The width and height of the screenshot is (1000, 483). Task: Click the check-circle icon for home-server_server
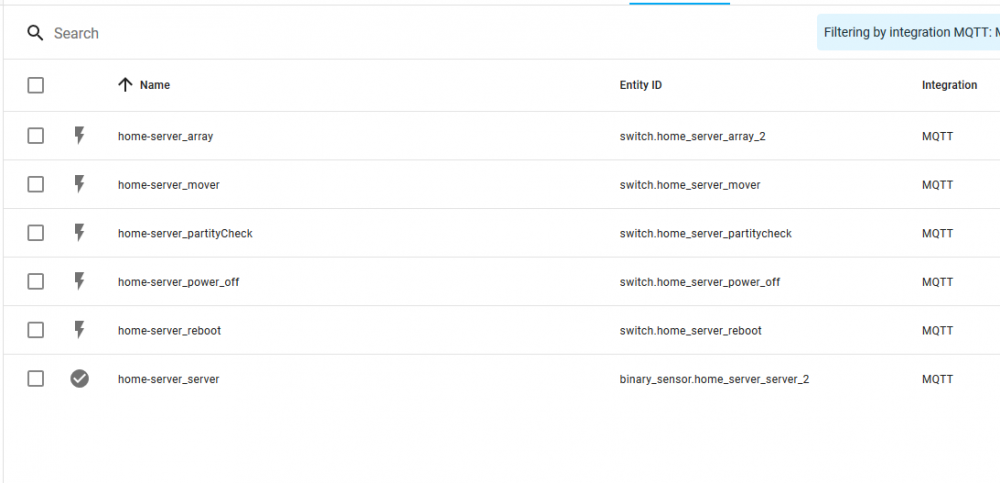pos(79,379)
